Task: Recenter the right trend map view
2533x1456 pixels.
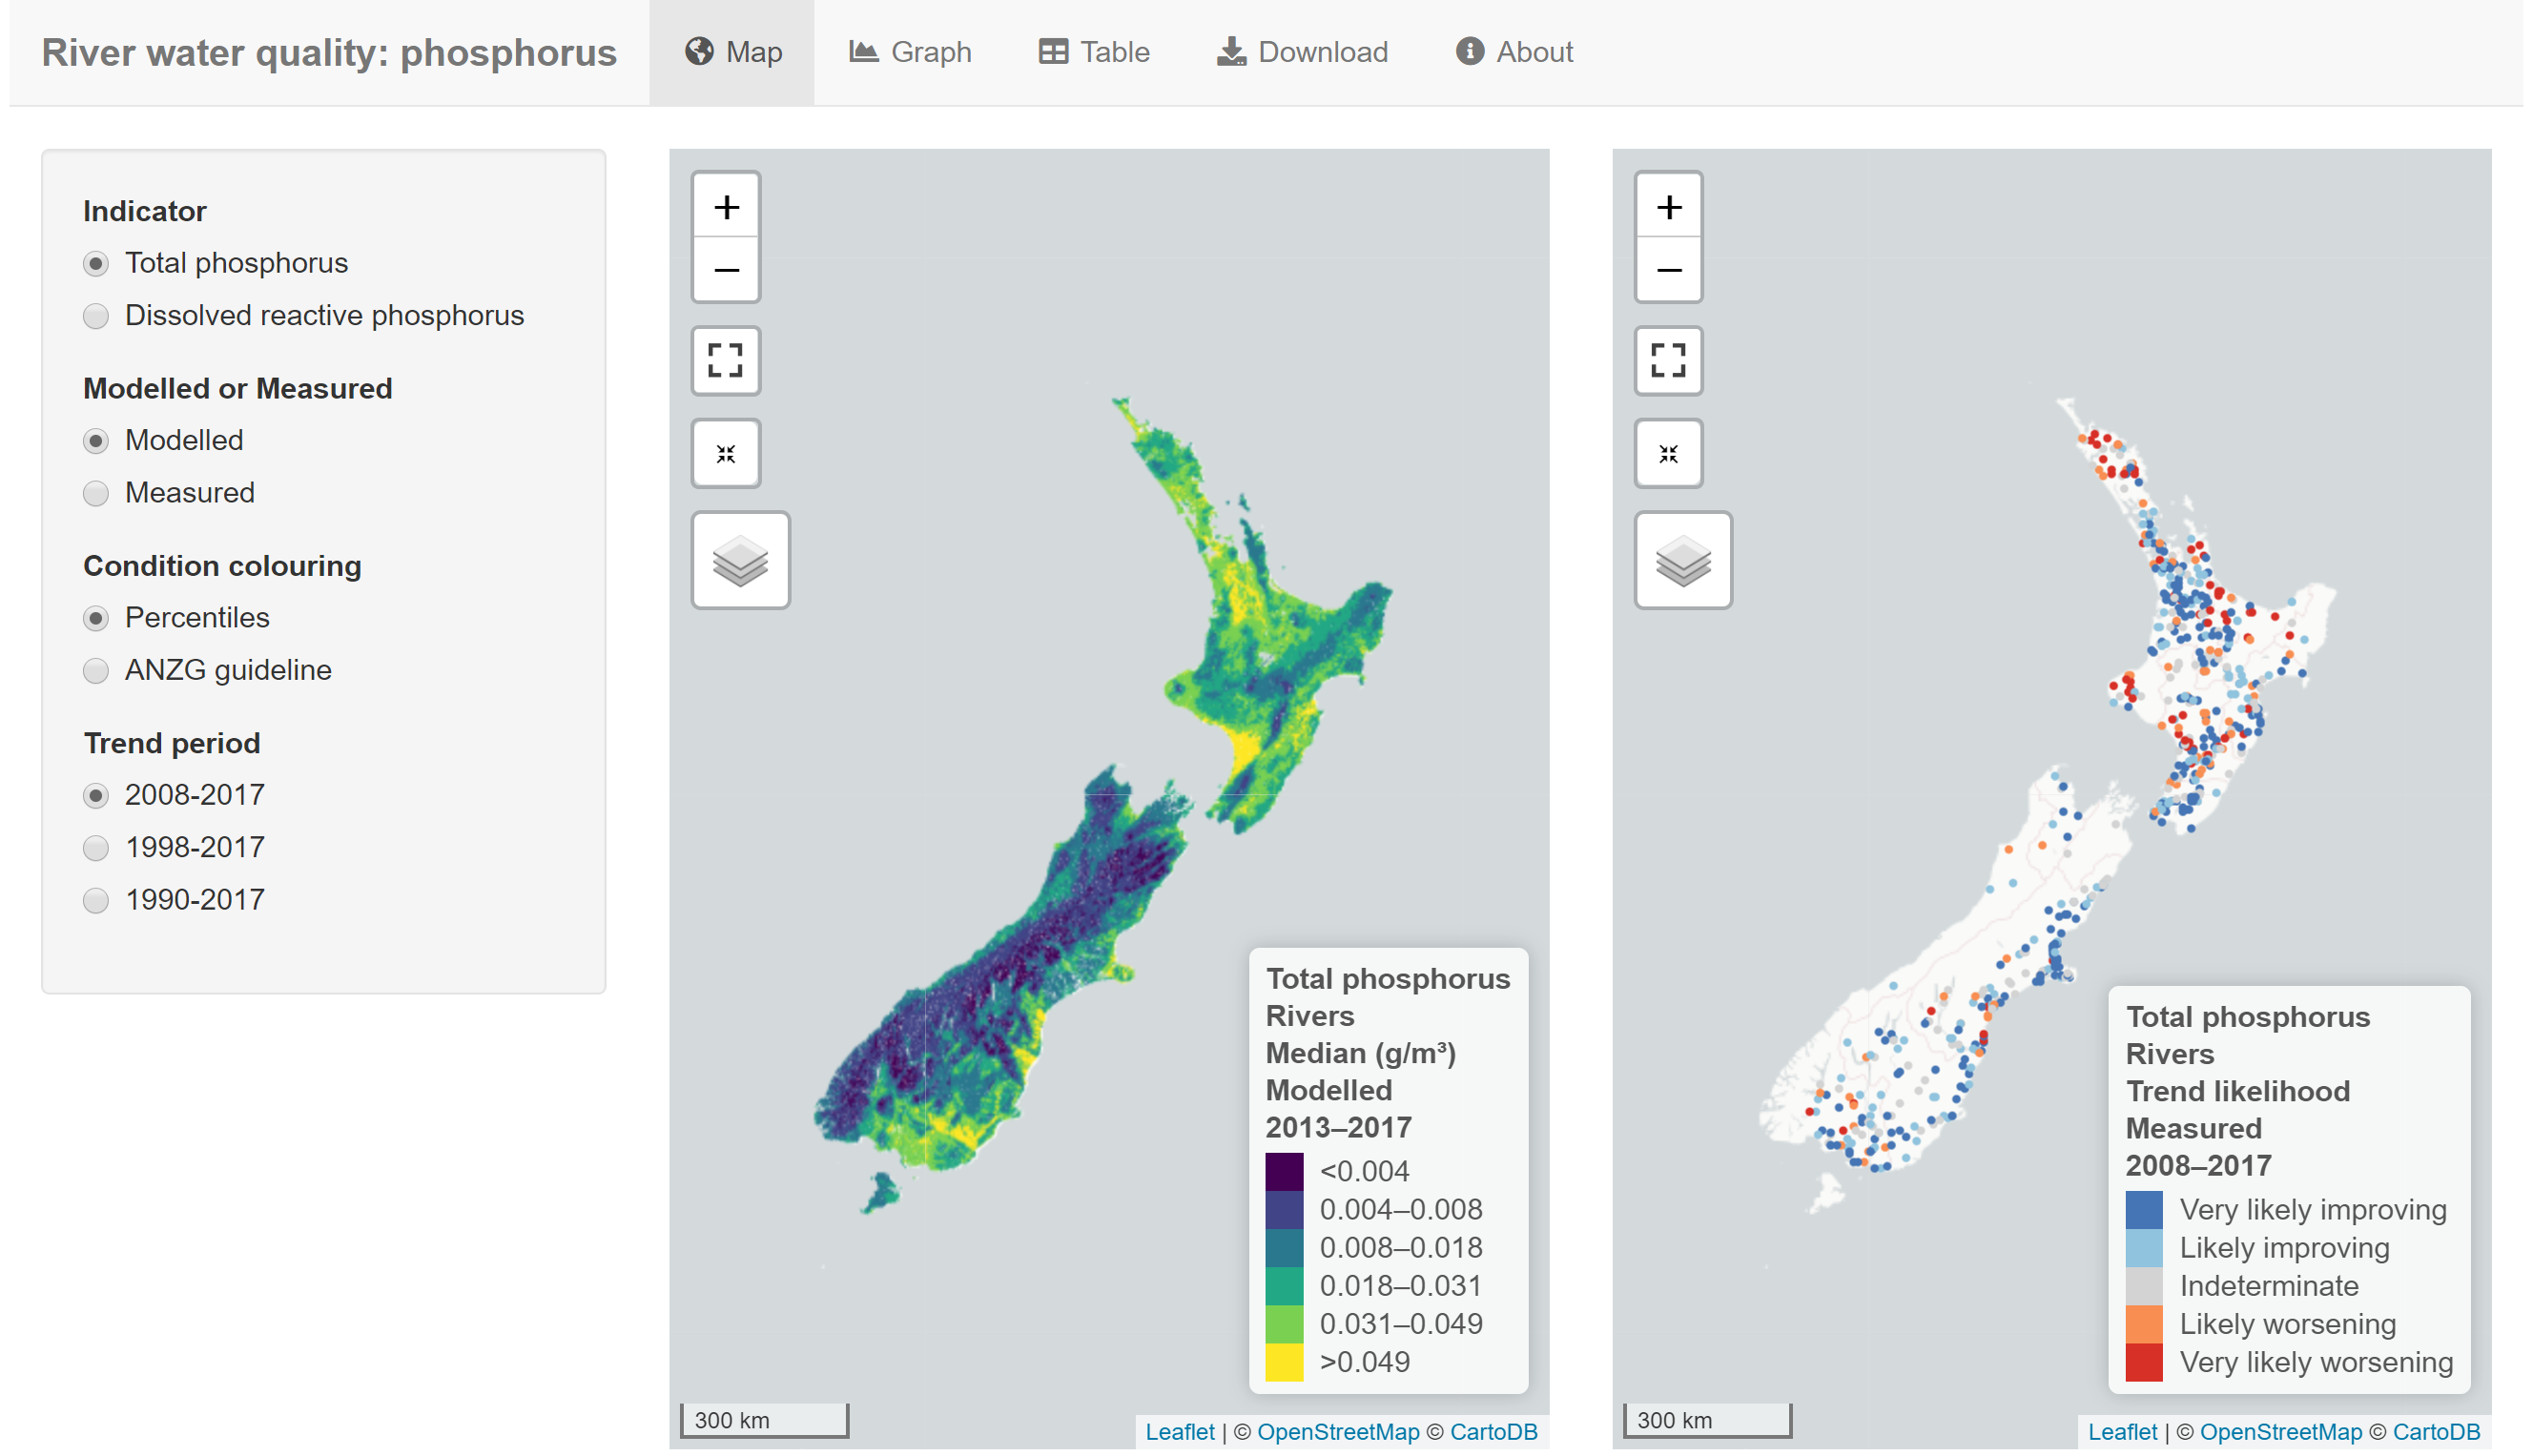Action: click(1668, 453)
